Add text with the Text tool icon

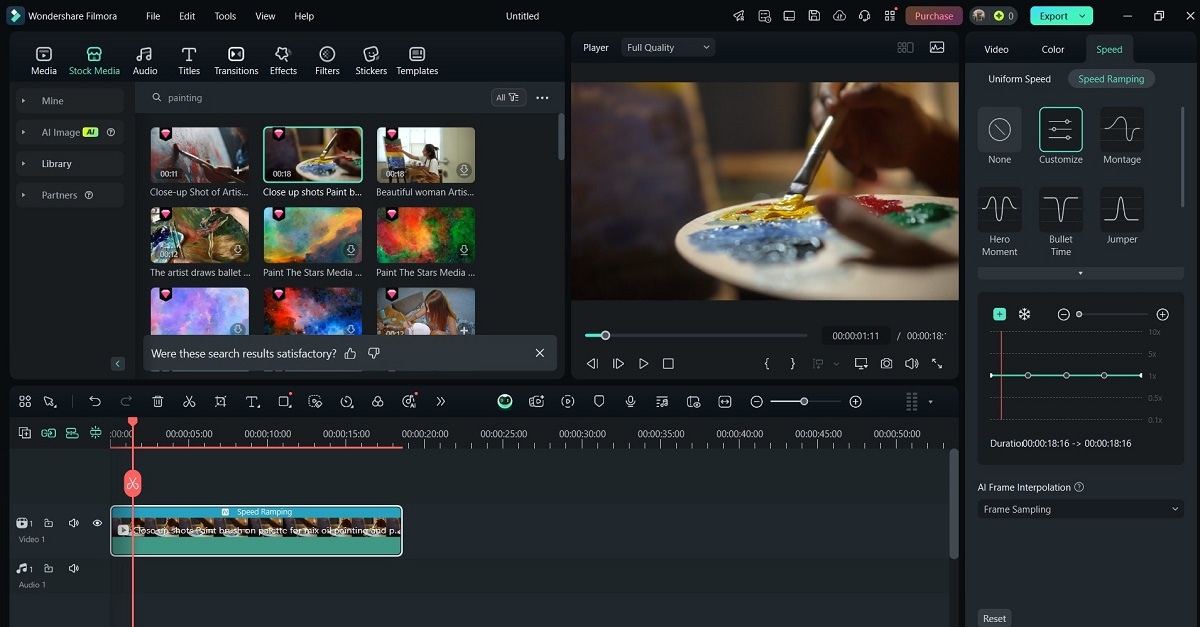coord(253,401)
